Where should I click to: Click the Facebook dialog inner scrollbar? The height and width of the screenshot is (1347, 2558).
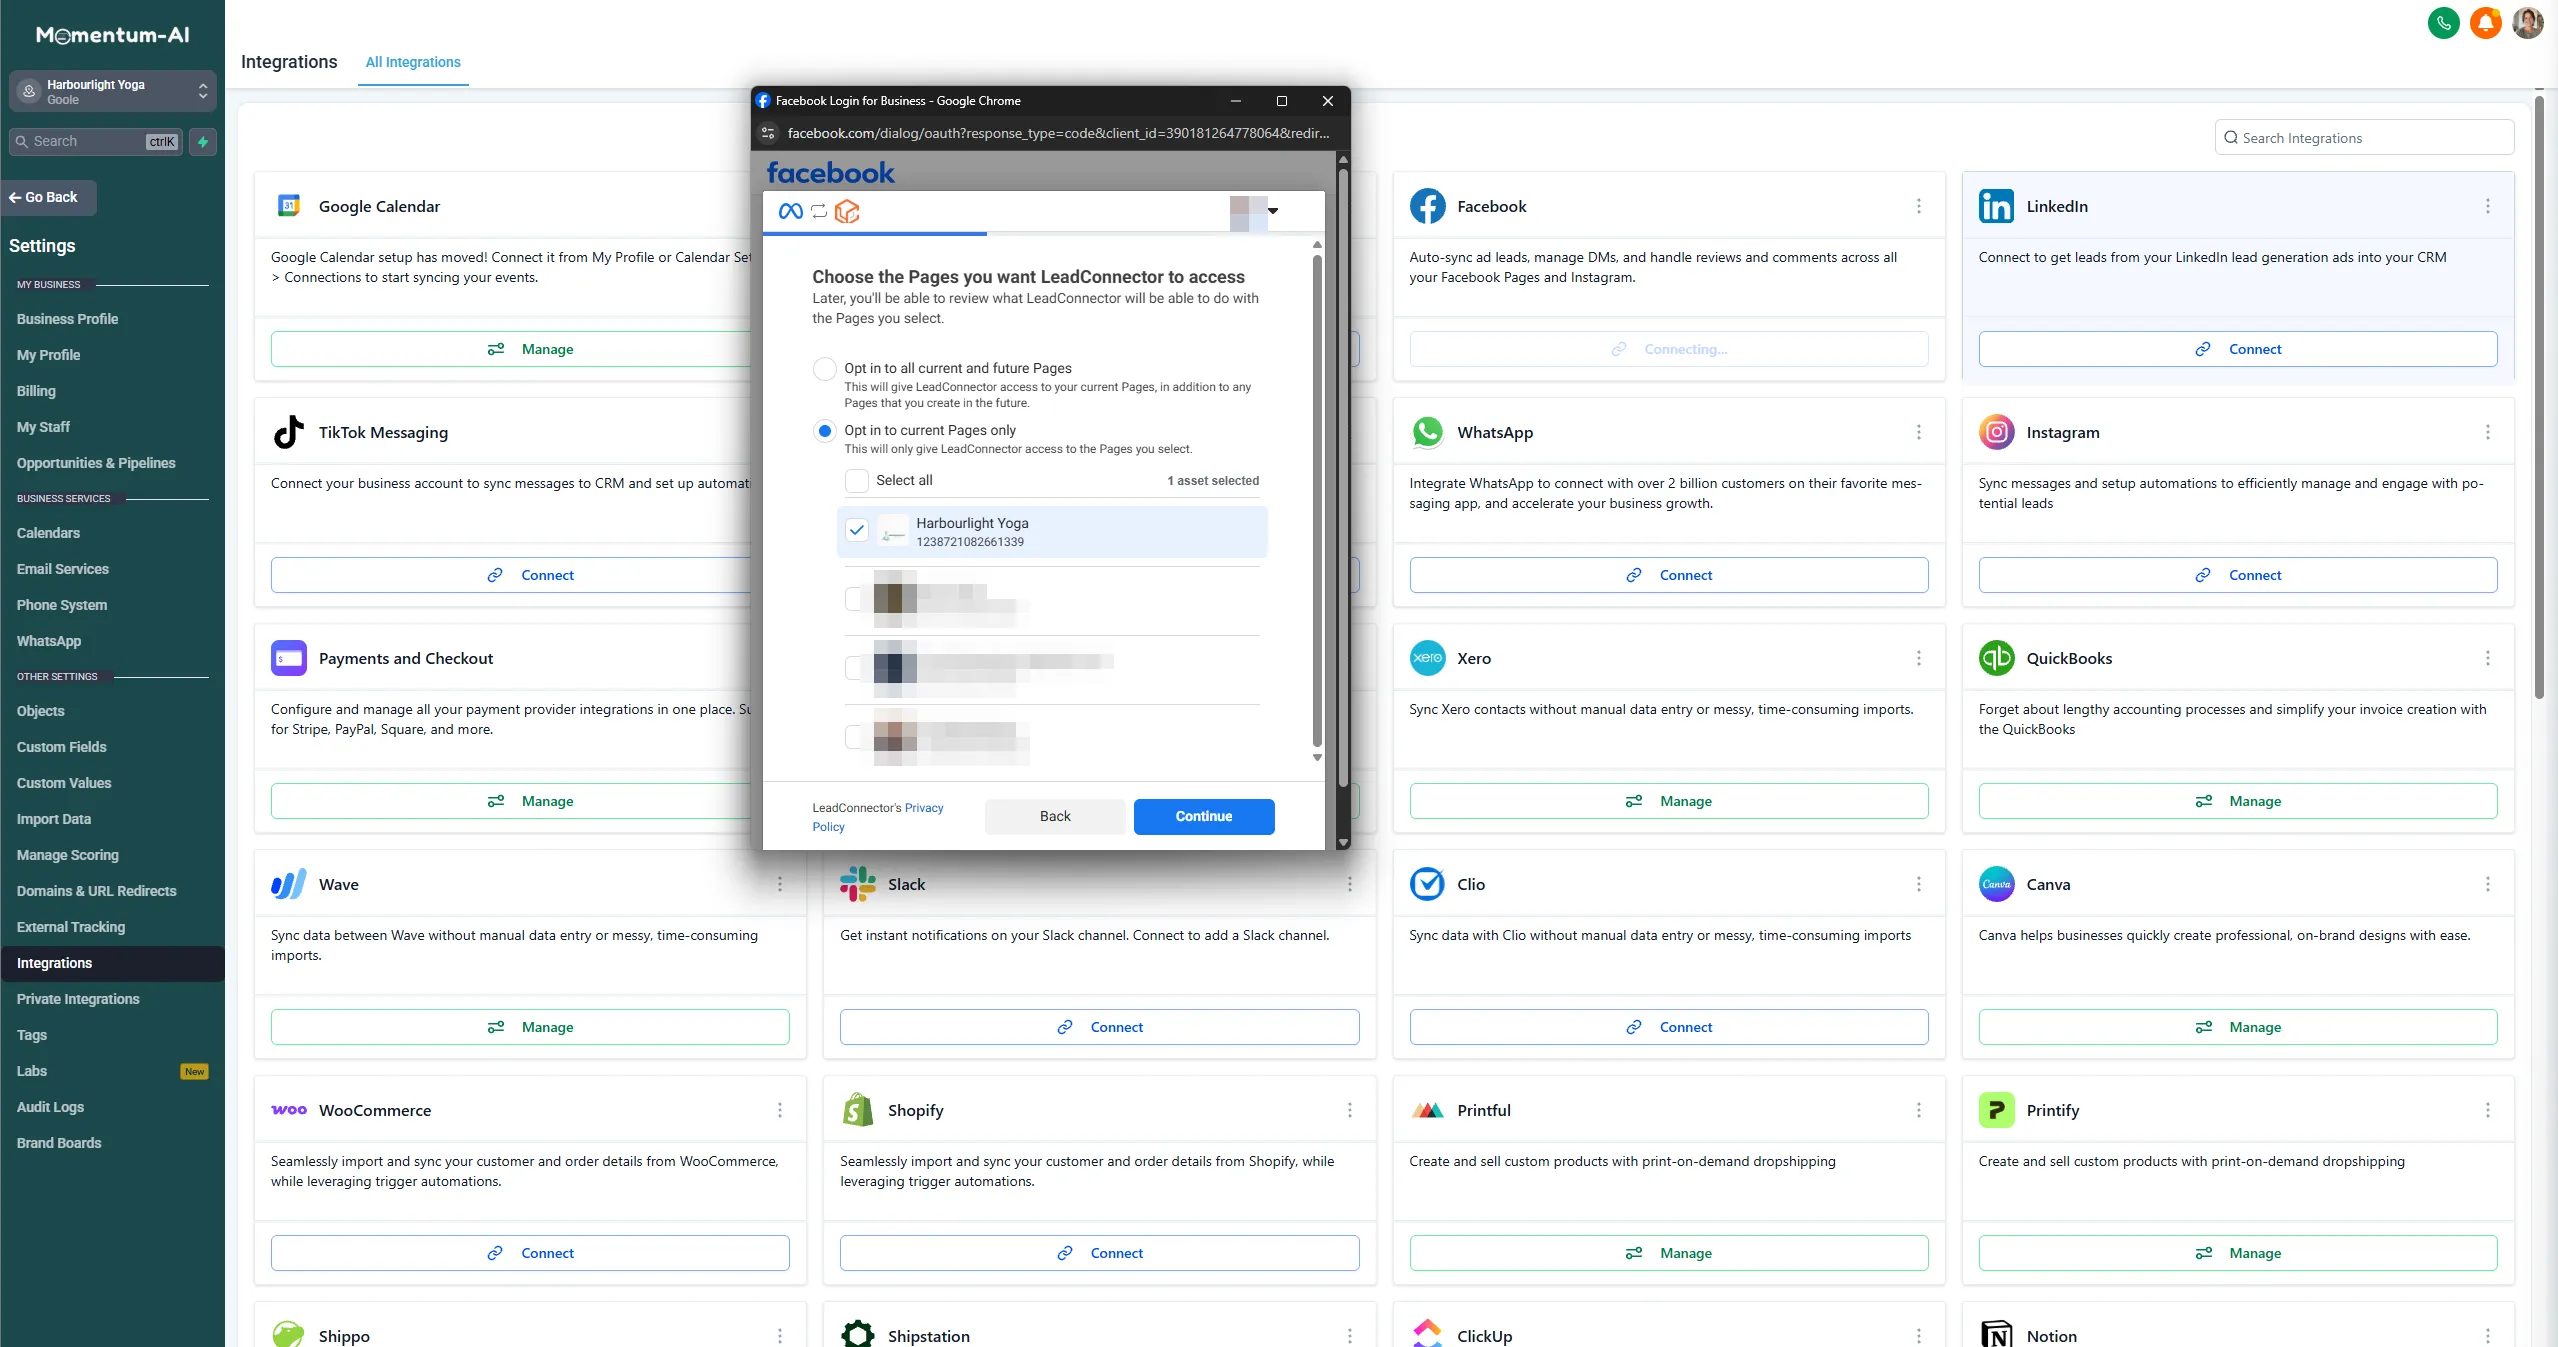pyautogui.click(x=1317, y=500)
